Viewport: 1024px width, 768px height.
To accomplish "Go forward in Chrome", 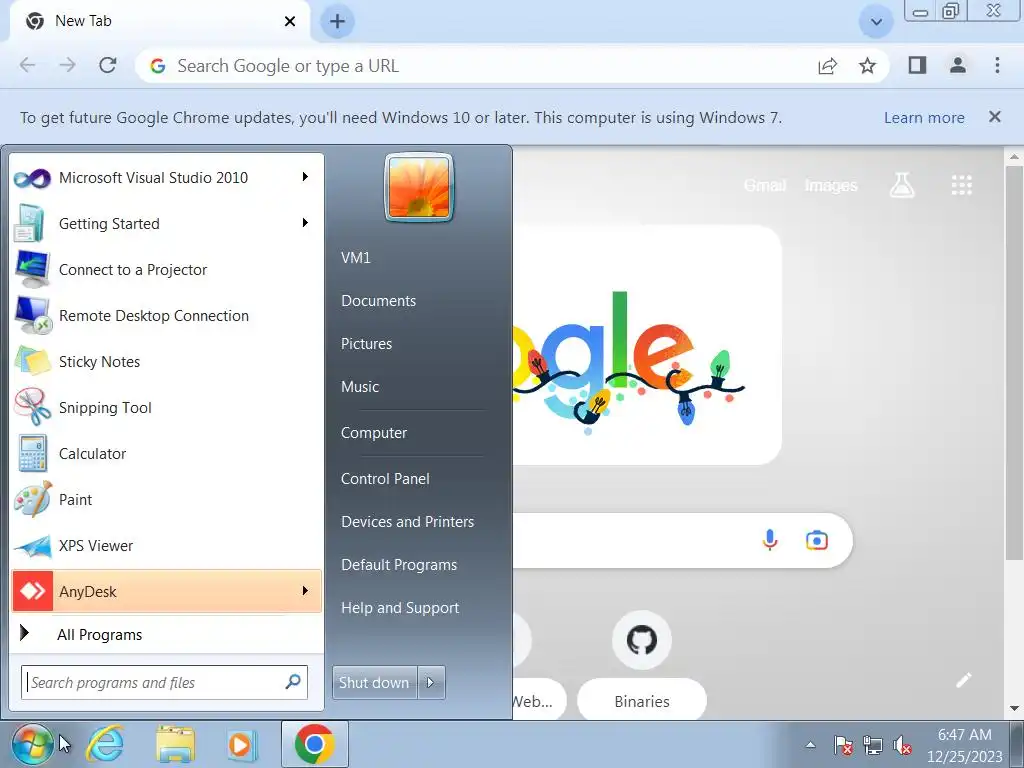I will [x=67, y=65].
